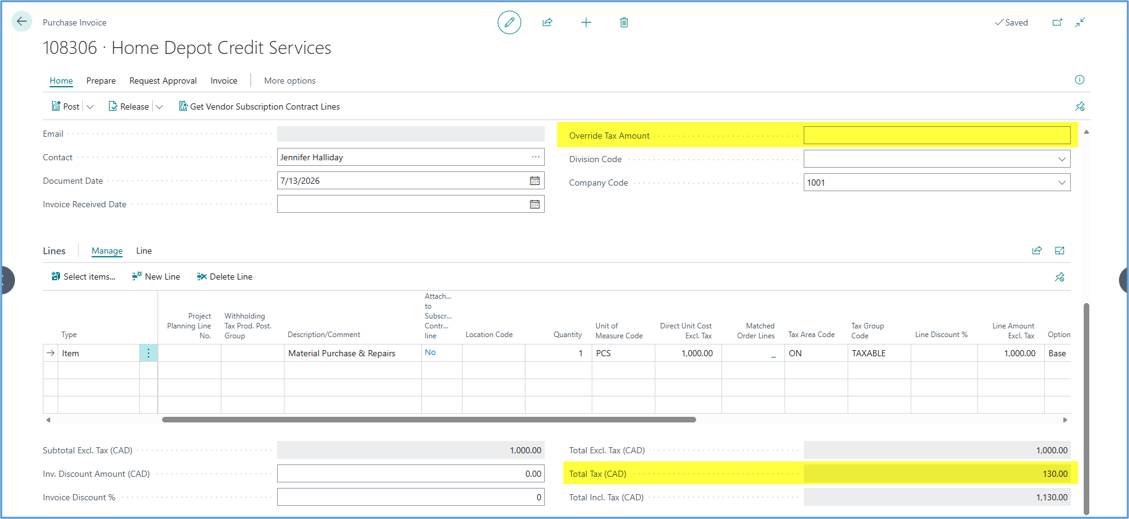Click the Override Tax Amount field

click(x=937, y=135)
